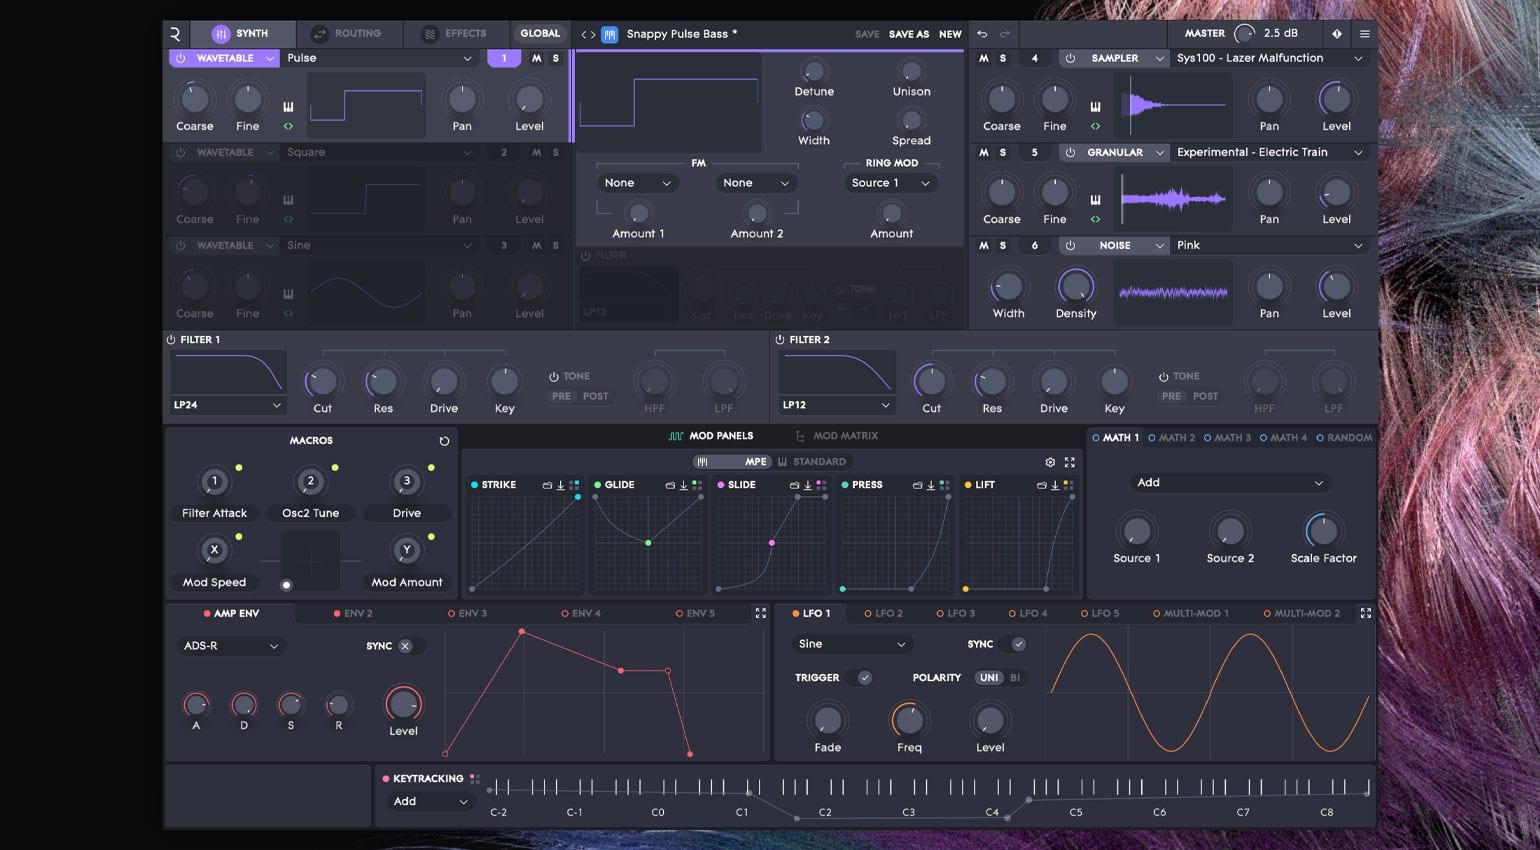1540x850 pixels.
Task: Reset macros with the refresh icon
Action: pyautogui.click(x=444, y=441)
